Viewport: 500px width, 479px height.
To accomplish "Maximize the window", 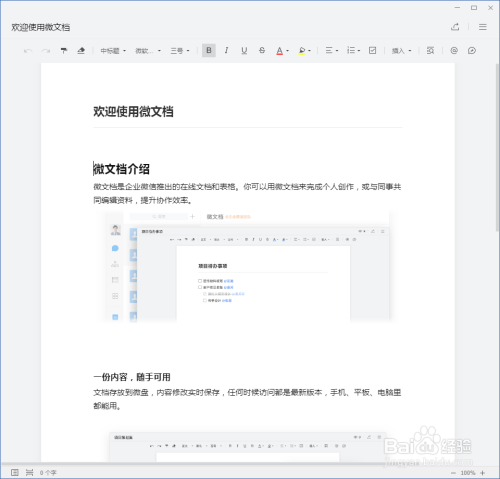I will point(474,8).
